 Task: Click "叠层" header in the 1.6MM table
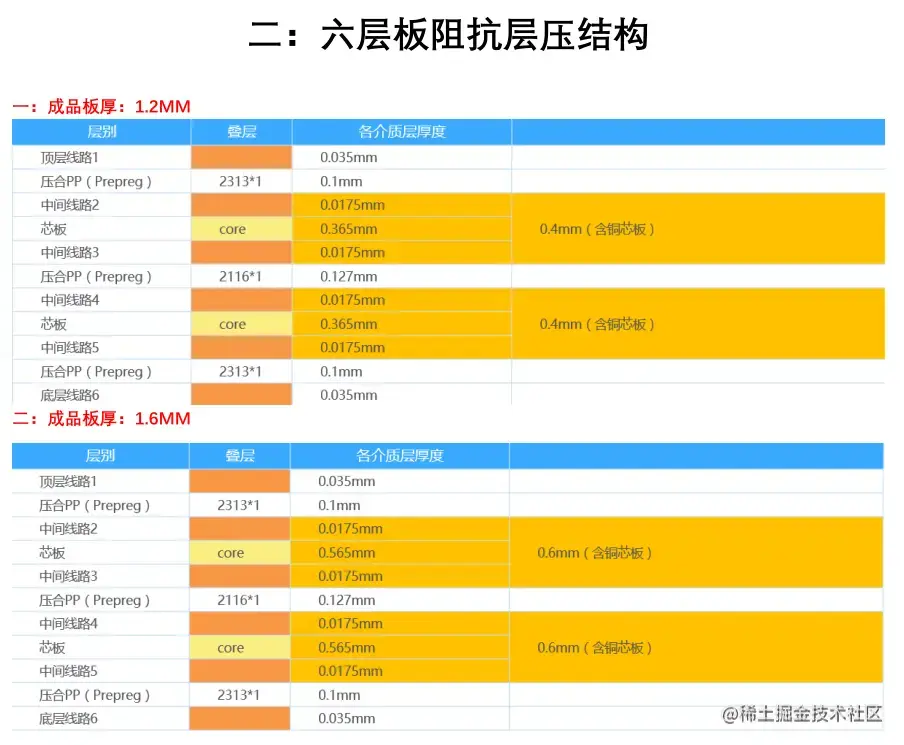pyautogui.click(x=240, y=456)
